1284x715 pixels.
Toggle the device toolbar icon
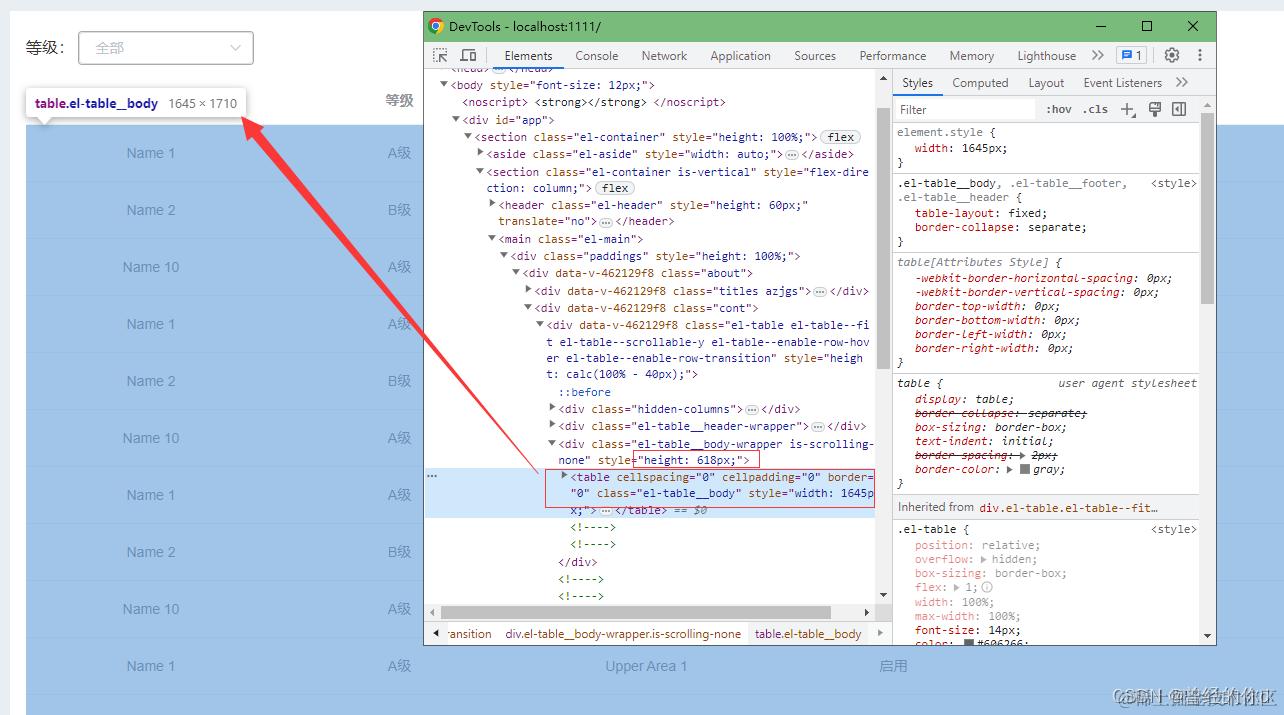point(468,56)
